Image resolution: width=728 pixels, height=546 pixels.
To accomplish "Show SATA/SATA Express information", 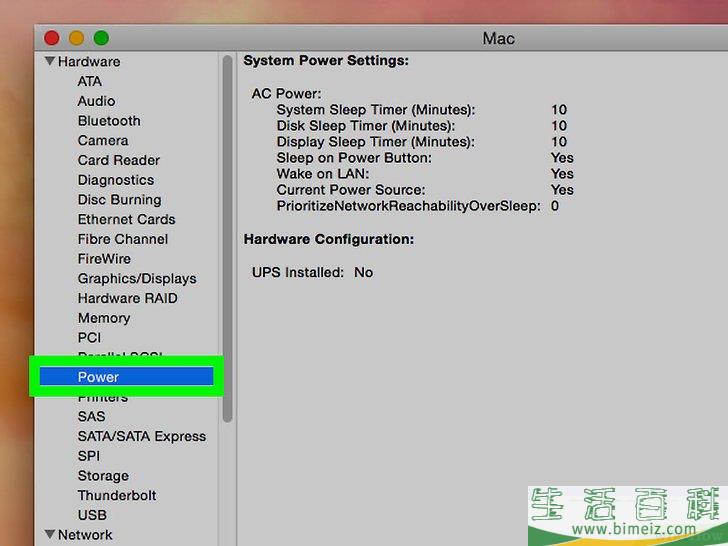I will [x=141, y=436].
